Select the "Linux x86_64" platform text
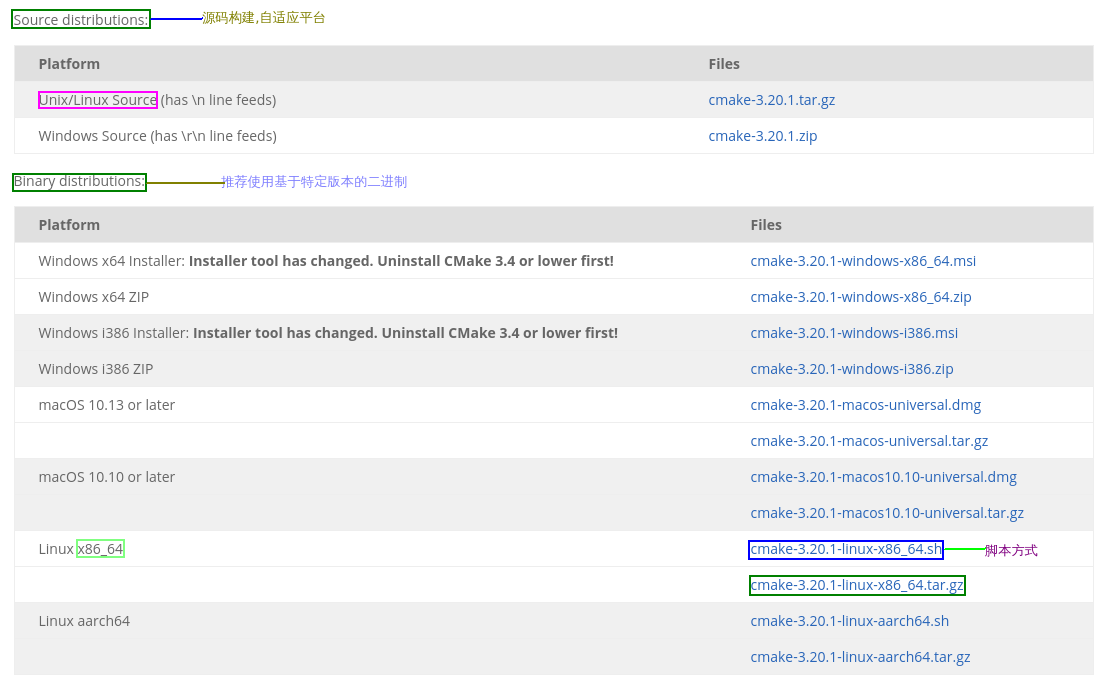The image size is (1095, 675). pyautogui.click(x=81, y=549)
